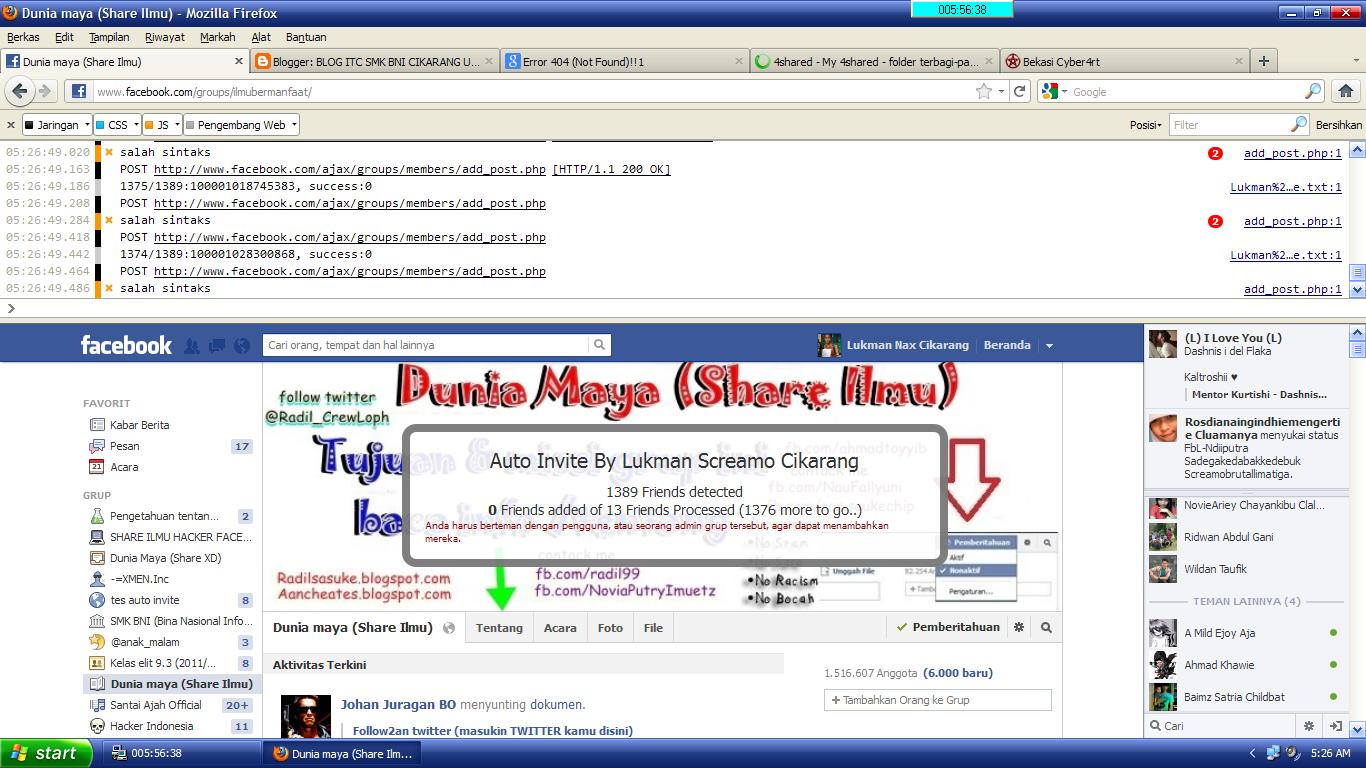Click Bersihkan to clear the console
Screen dimensions: 1366x768
tap(1338, 125)
